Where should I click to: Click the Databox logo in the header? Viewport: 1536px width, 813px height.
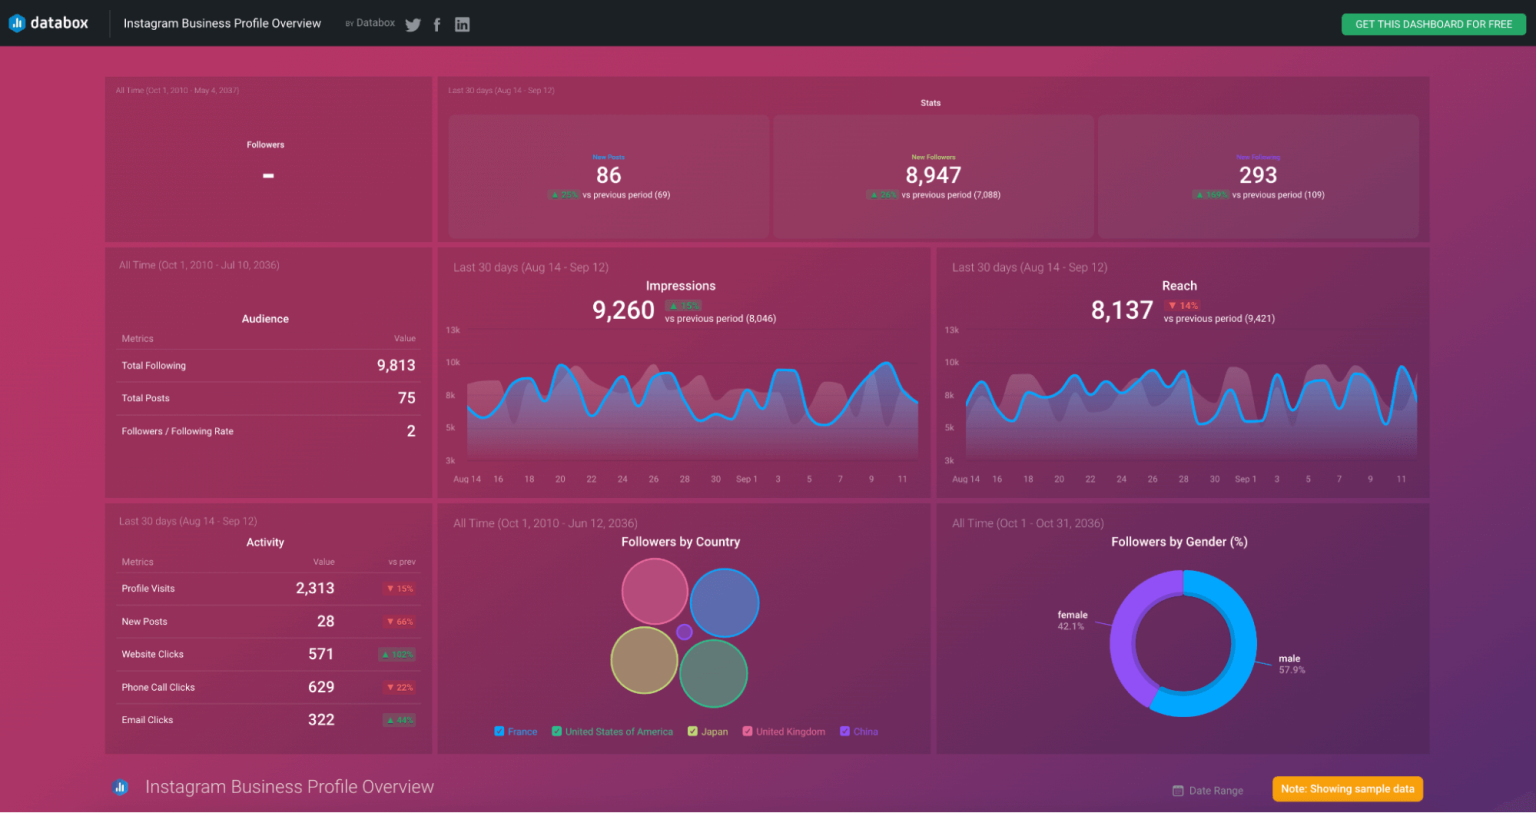pos(47,22)
